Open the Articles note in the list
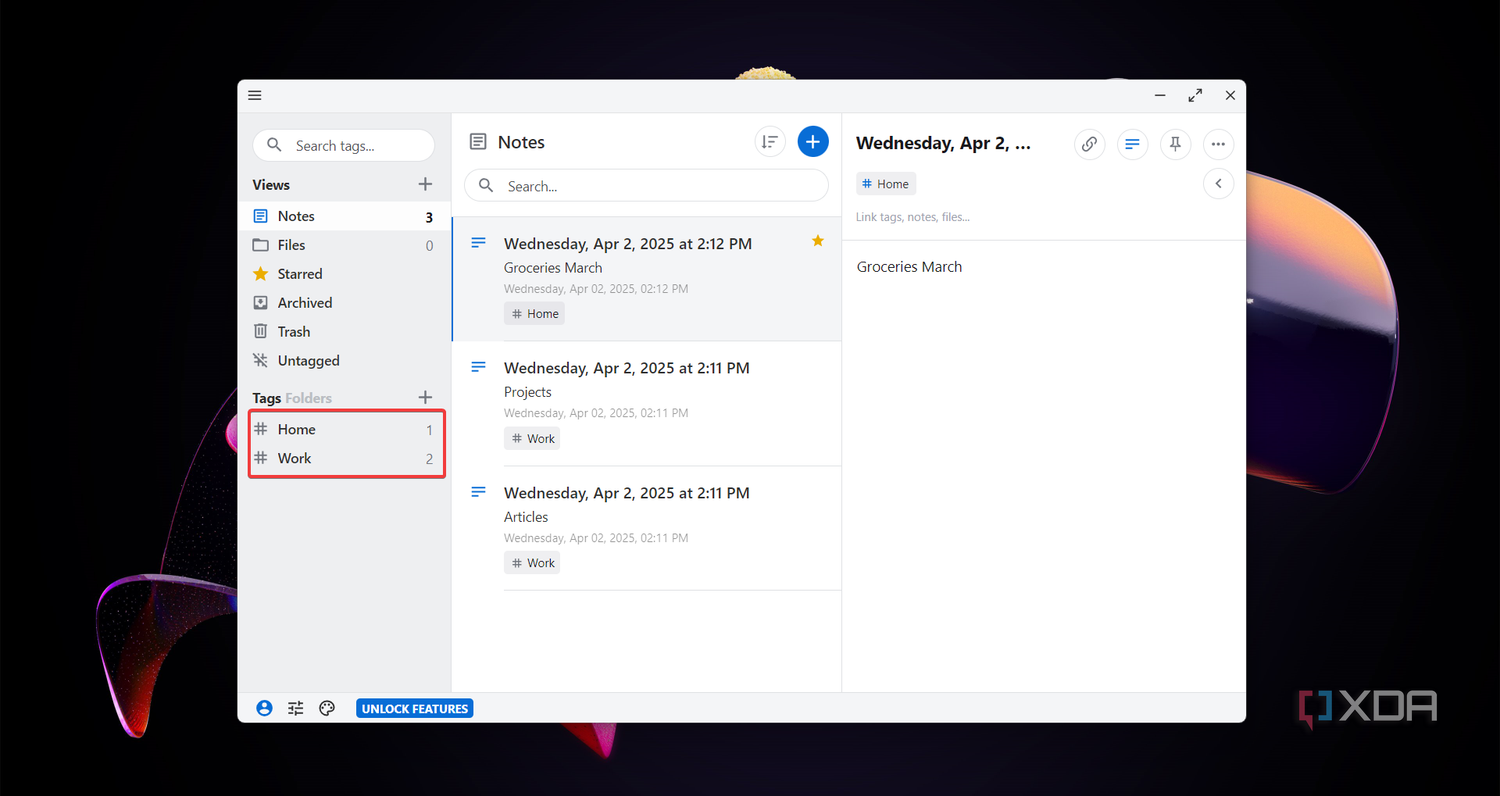Viewport: 1500px width, 796px height. tap(647, 528)
